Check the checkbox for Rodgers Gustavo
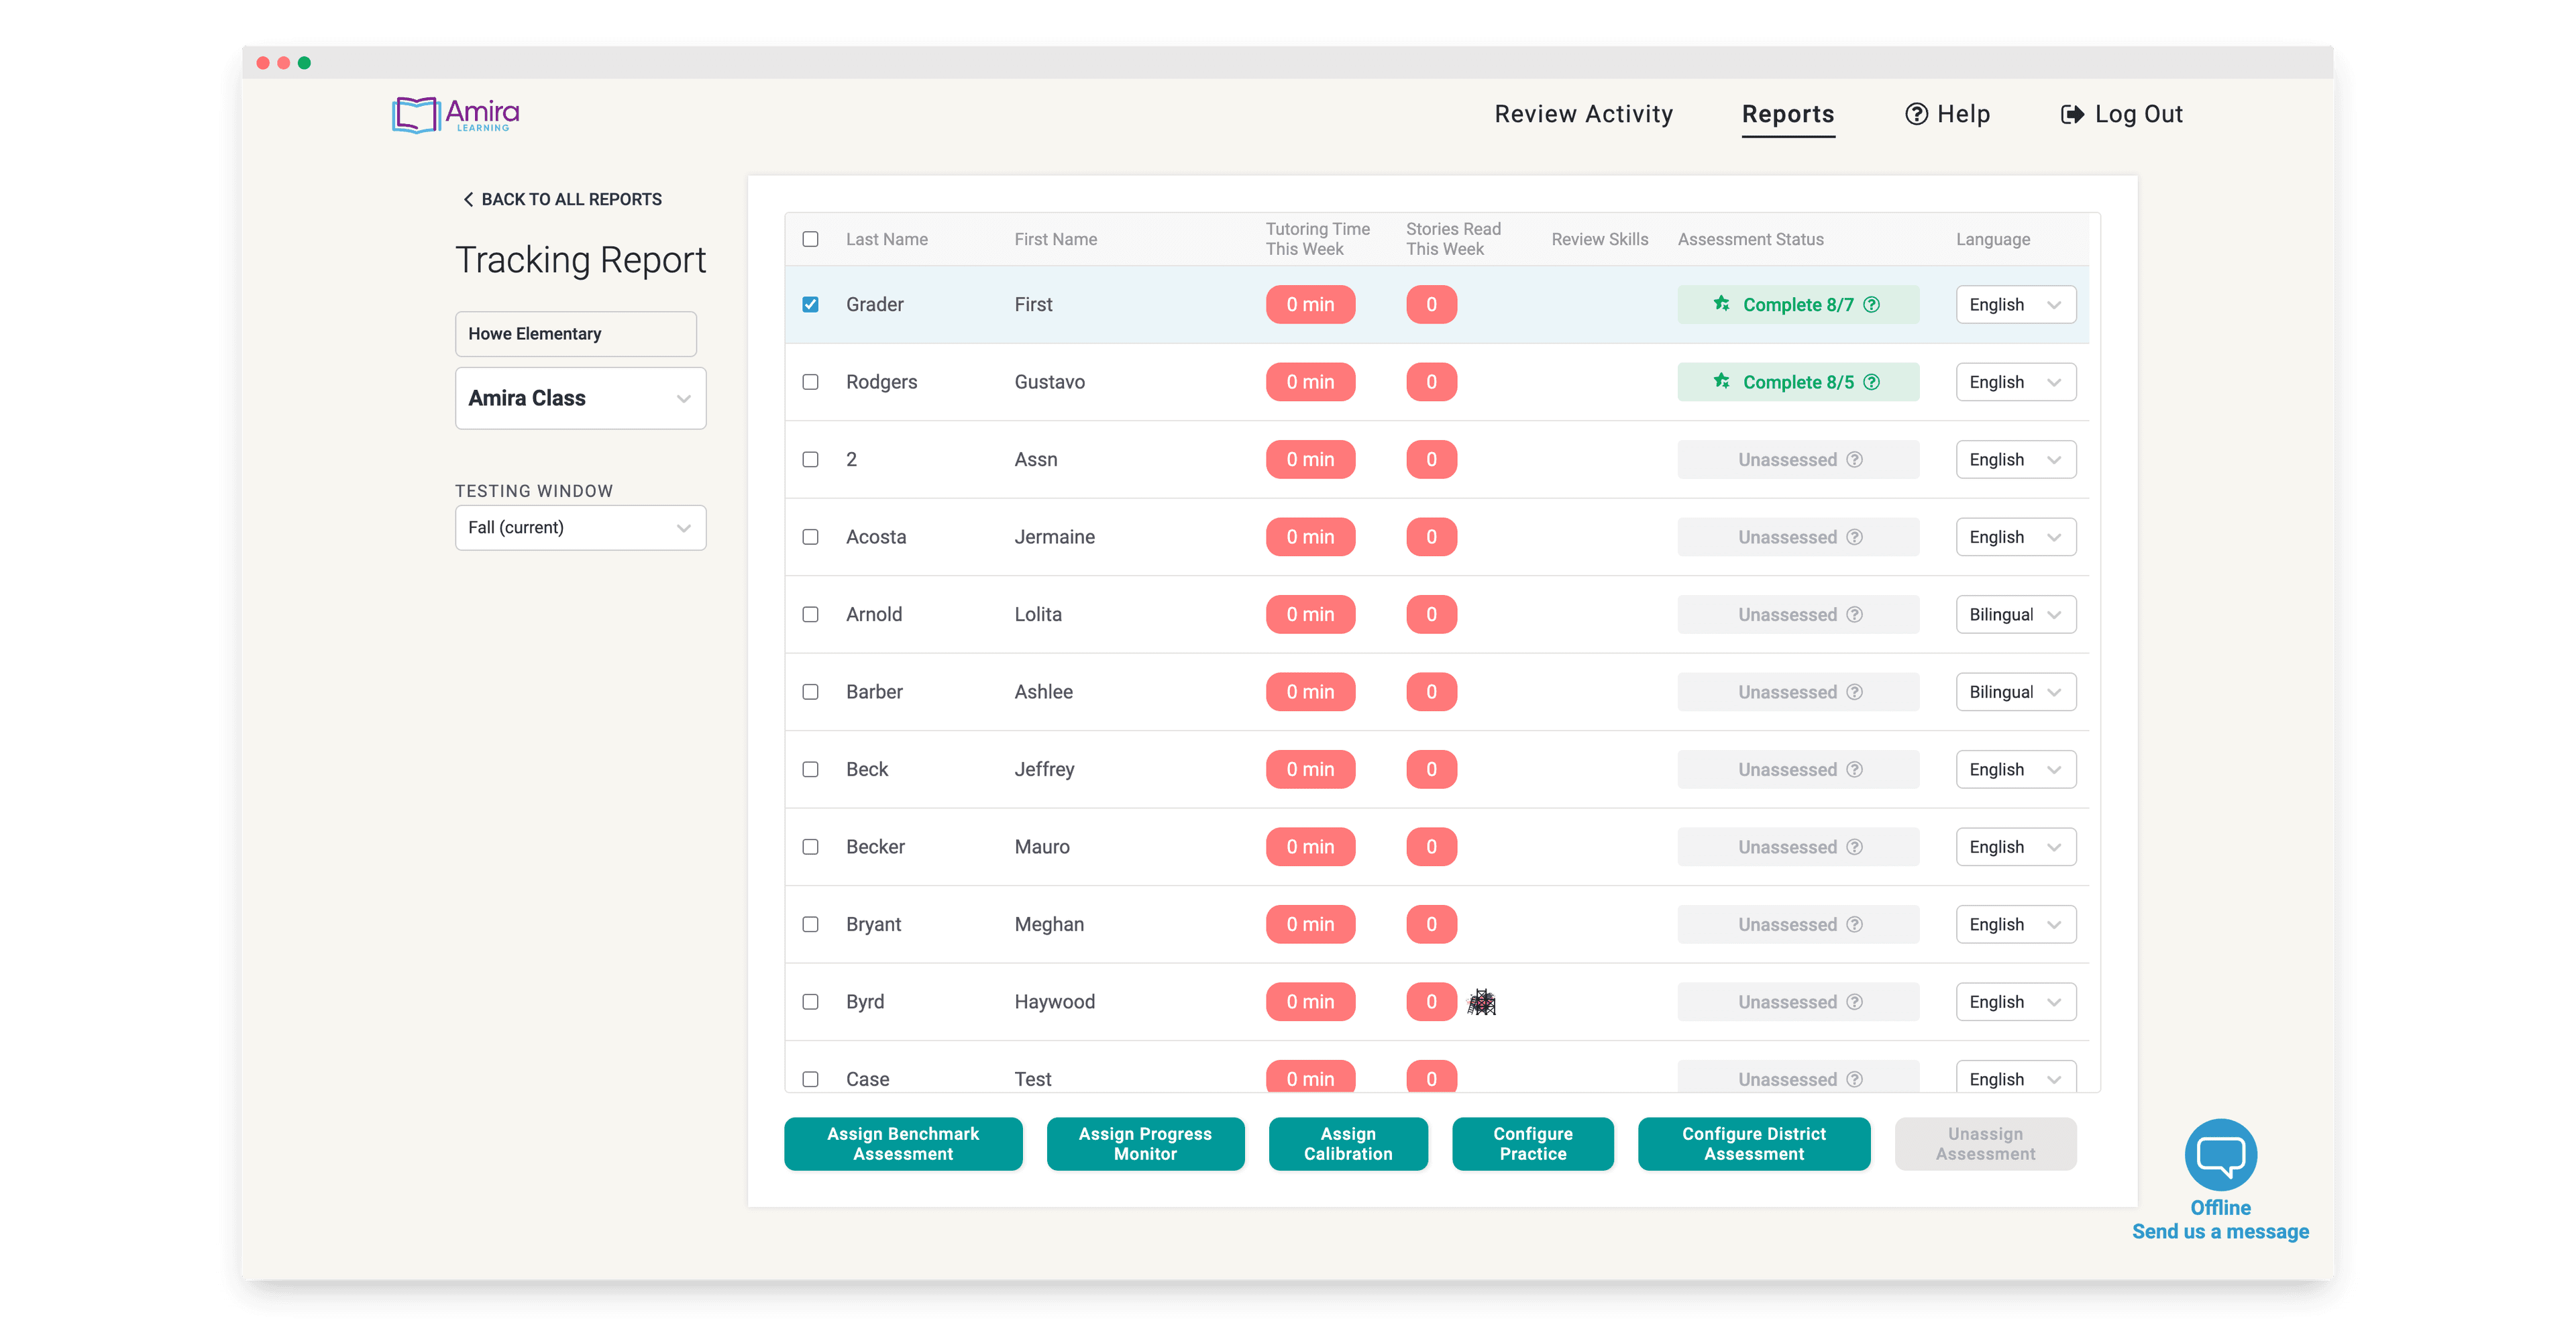The image size is (2576, 1325). click(810, 382)
